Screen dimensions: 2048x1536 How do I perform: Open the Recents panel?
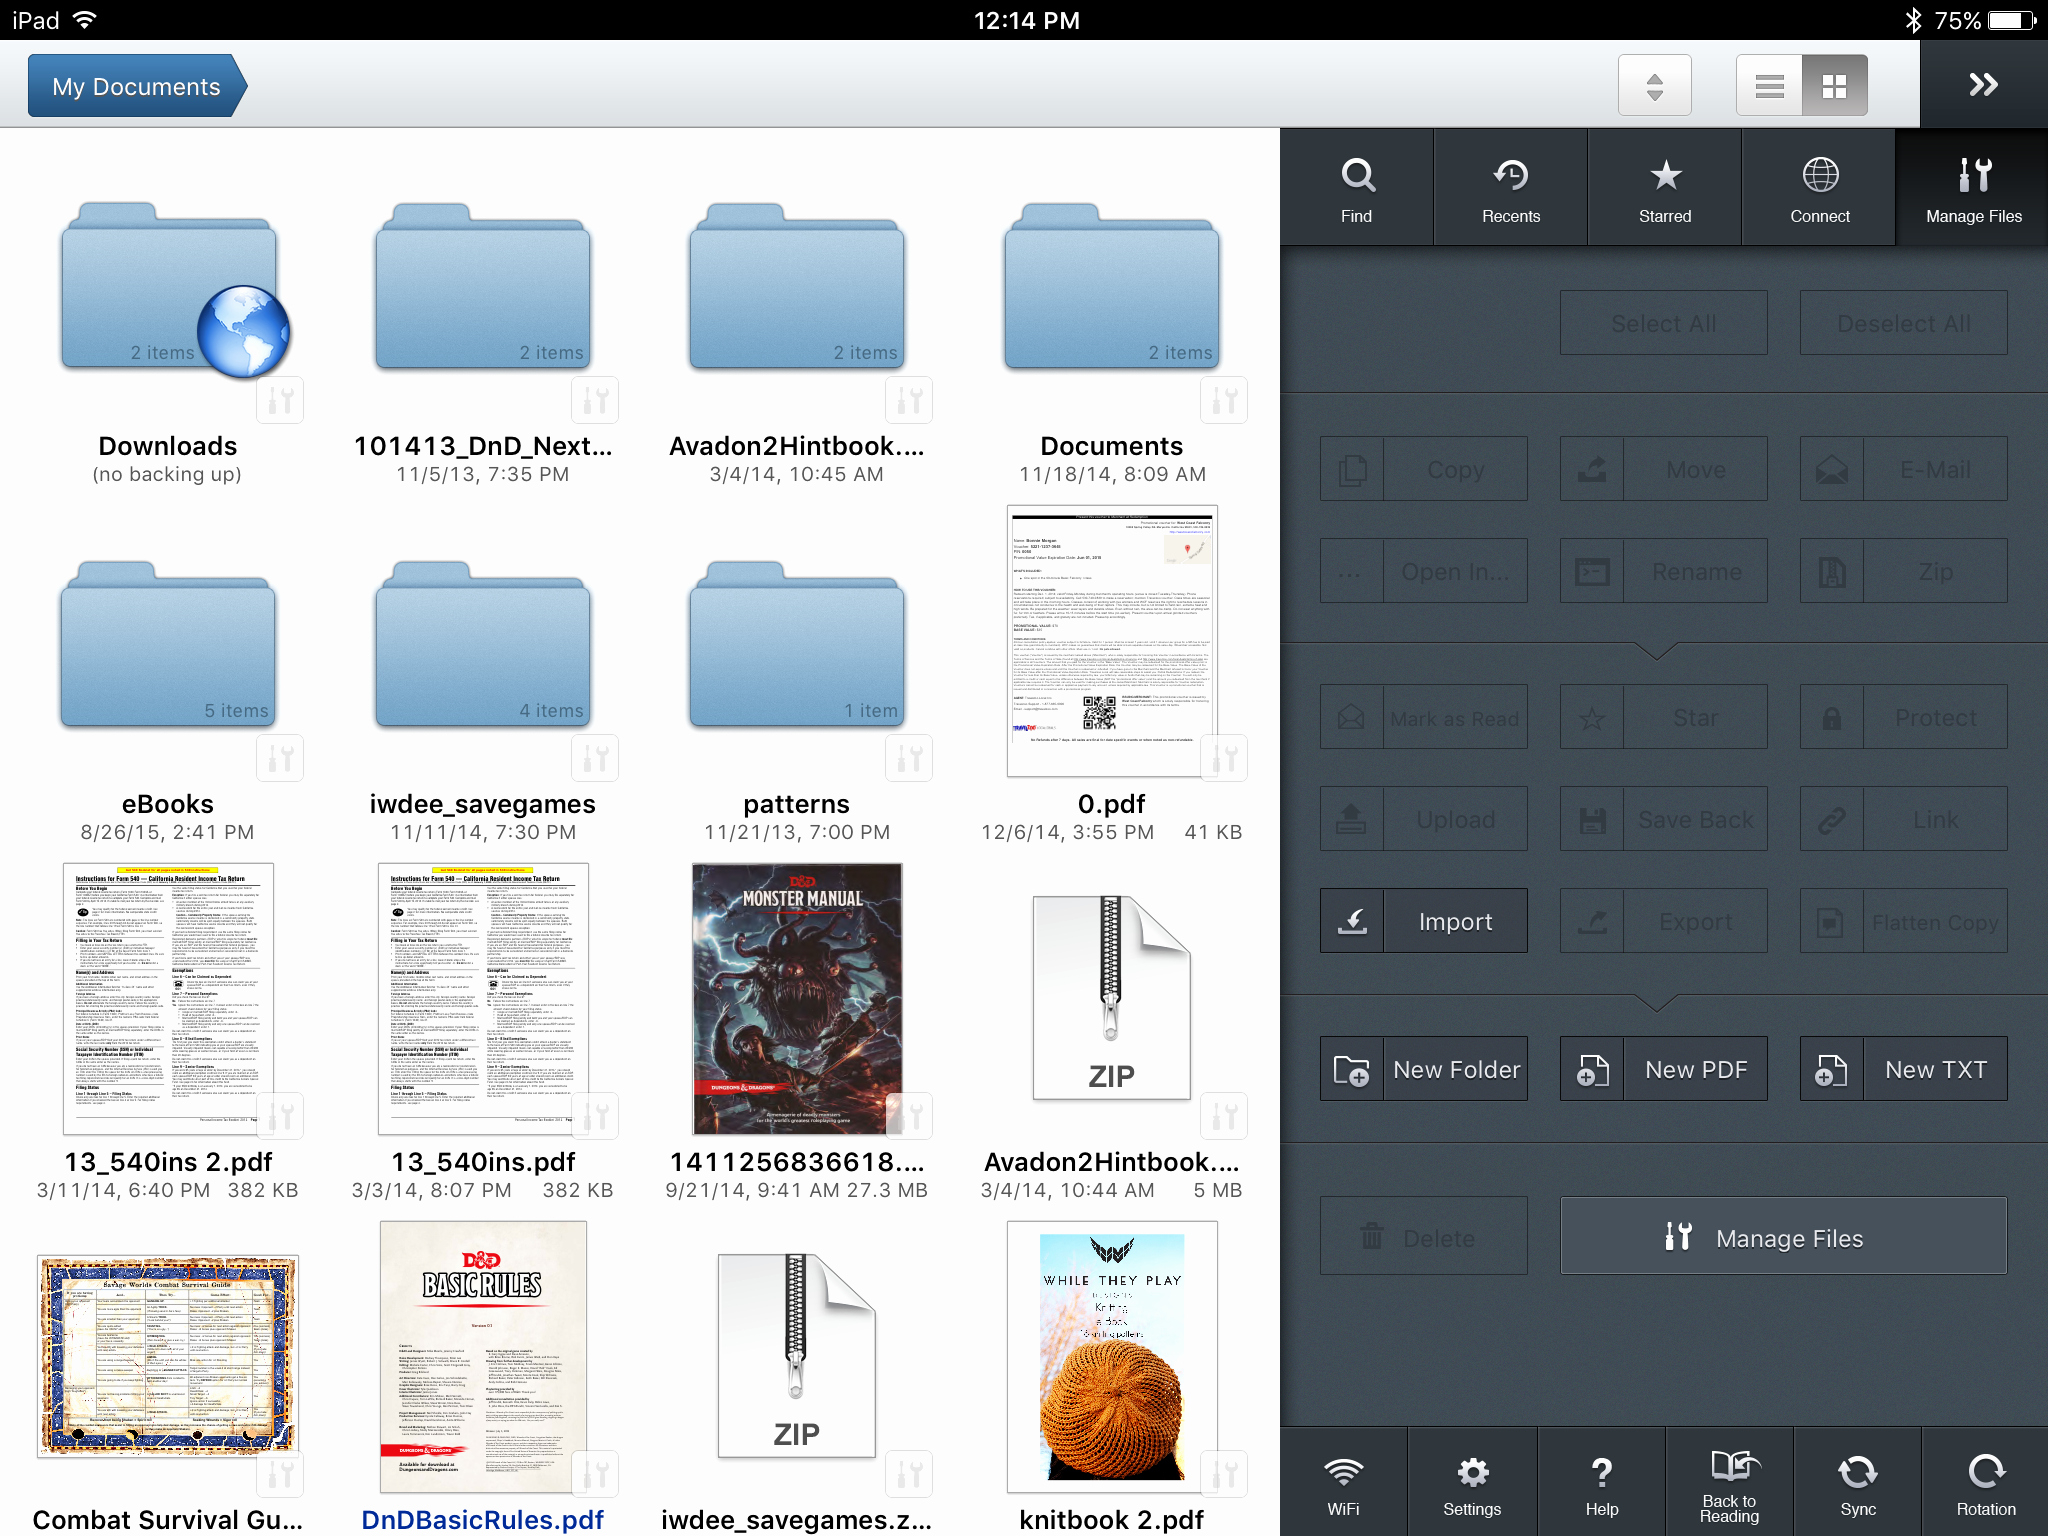click(x=1510, y=188)
